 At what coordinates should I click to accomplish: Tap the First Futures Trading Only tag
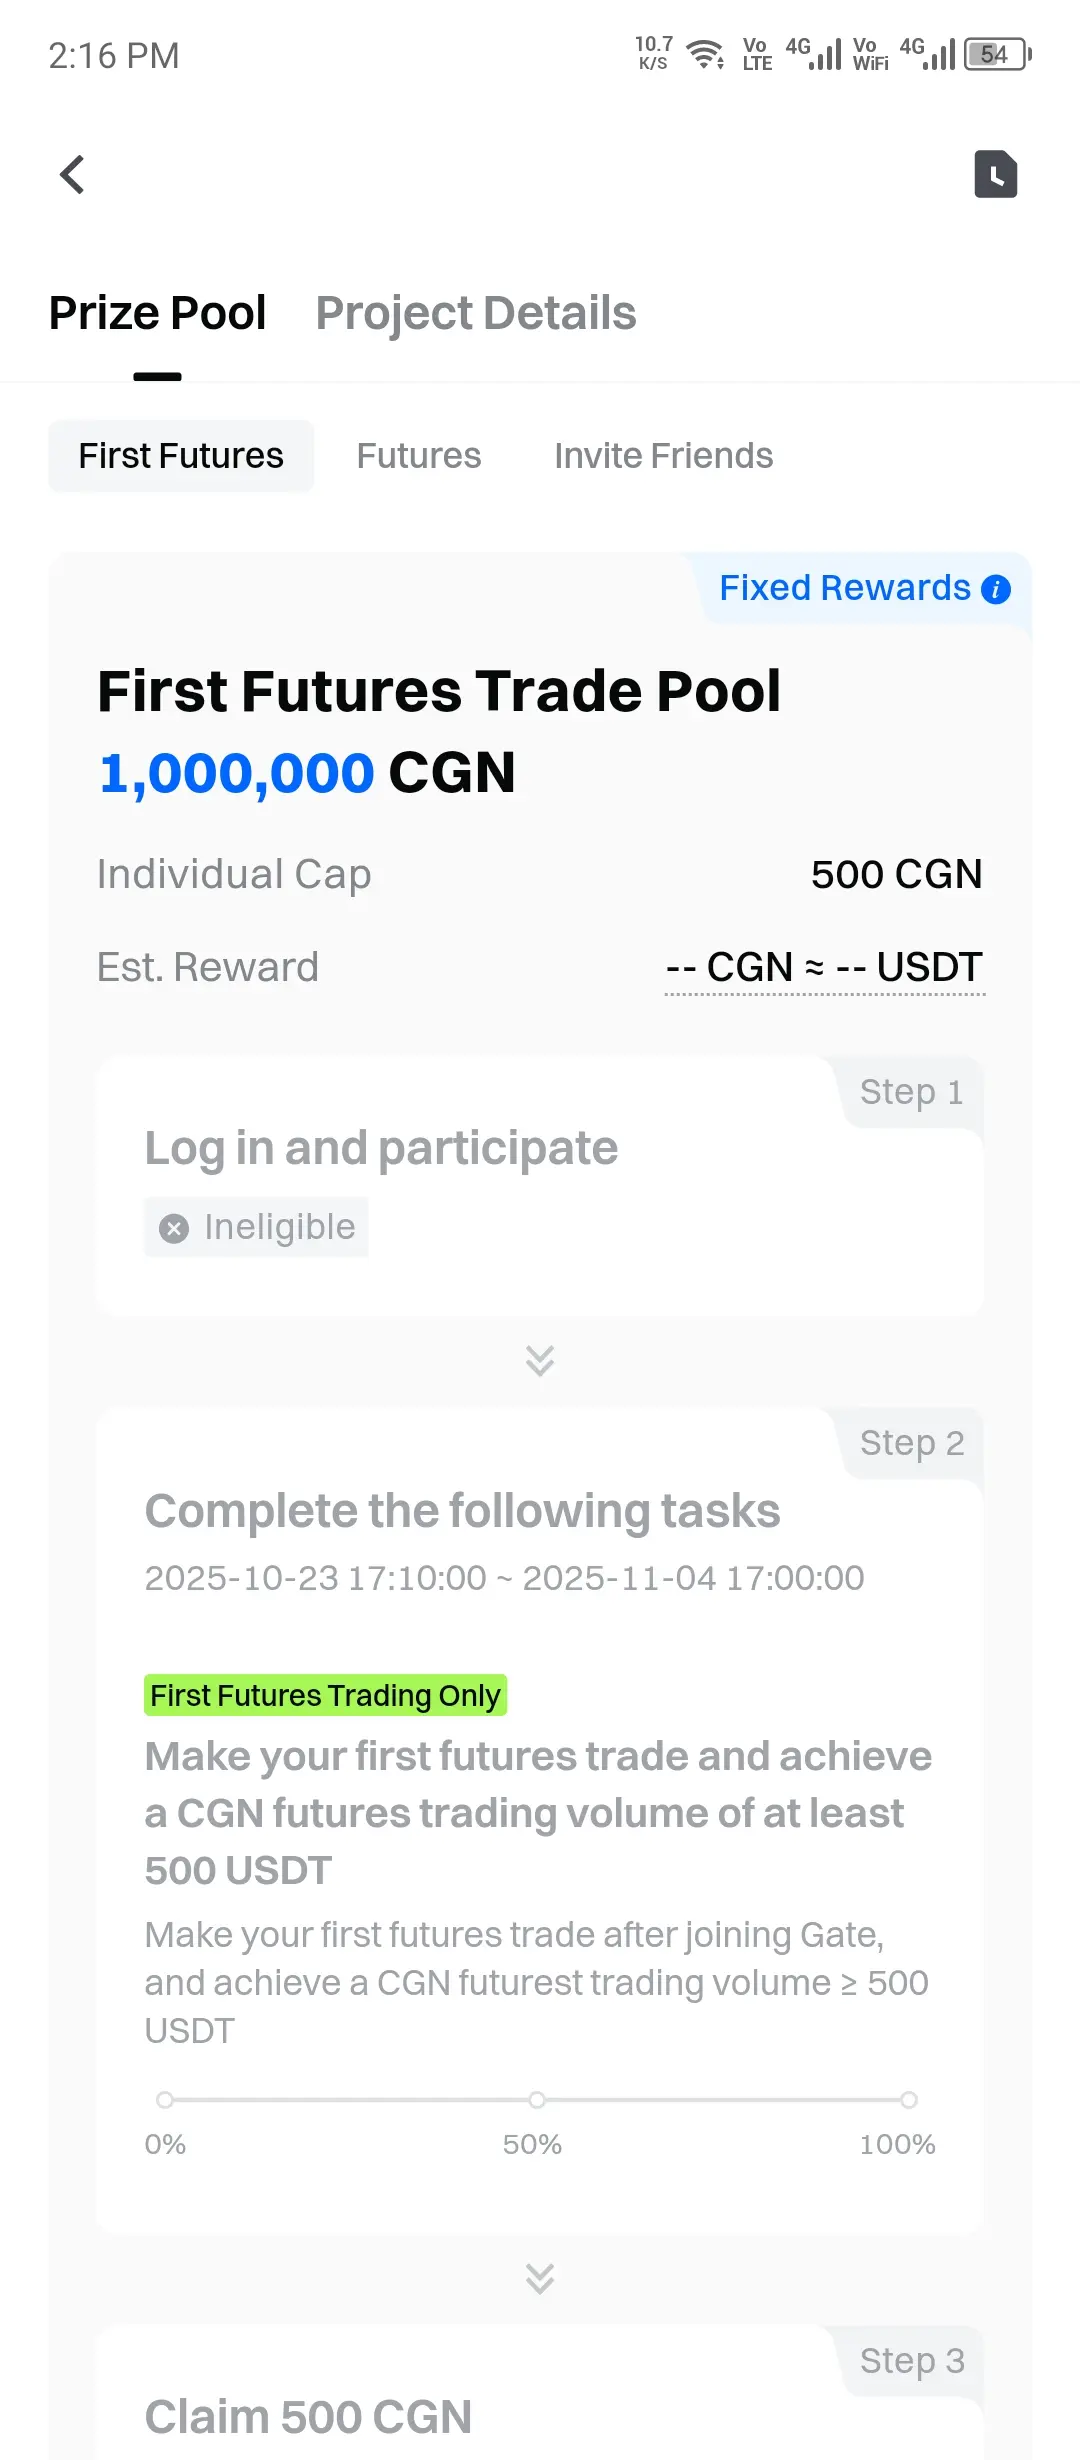[x=325, y=1695]
